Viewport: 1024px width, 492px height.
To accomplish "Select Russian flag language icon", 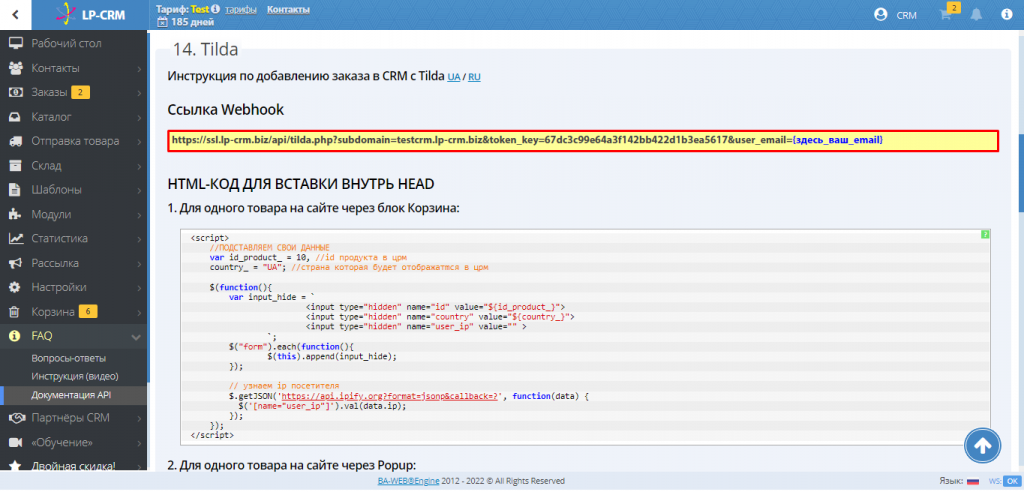I will pyautogui.click(x=972, y=481).
